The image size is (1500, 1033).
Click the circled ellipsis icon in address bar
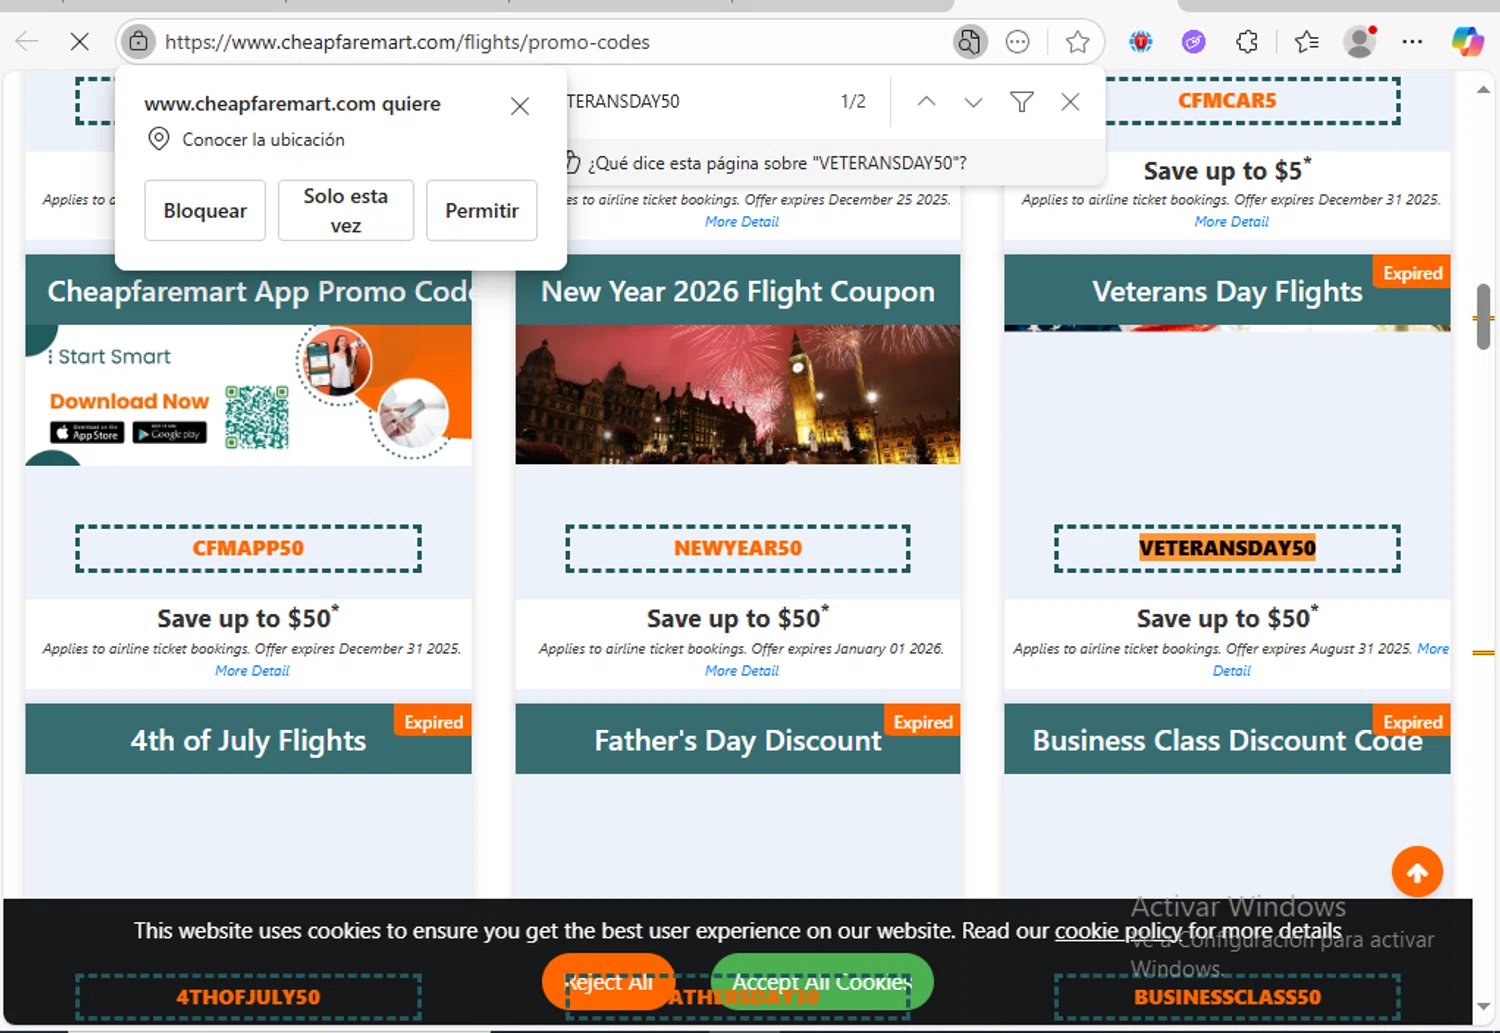tap(1017, 42)
